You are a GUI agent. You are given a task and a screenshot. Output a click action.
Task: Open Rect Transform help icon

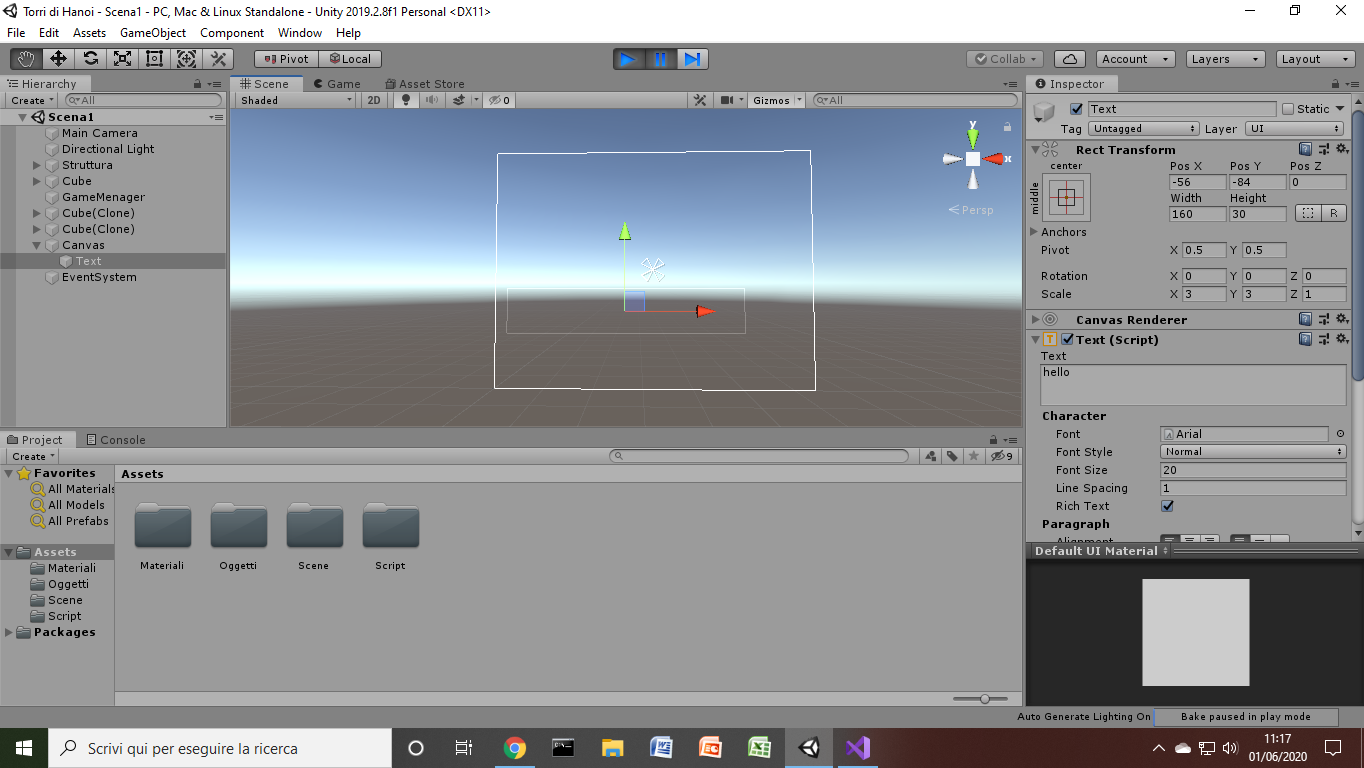(x=1305, y=150)
